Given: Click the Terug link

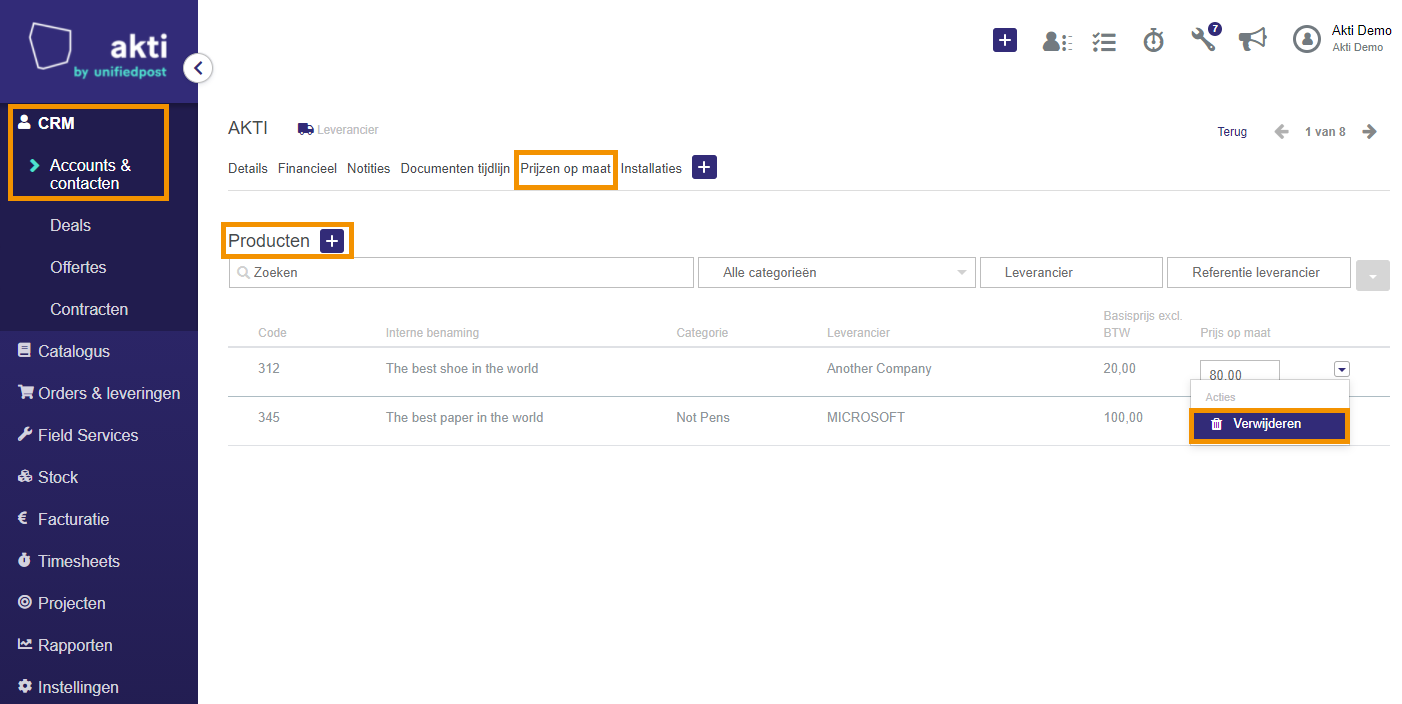Looking at the screenshot, I should [x=1232, y=132].
